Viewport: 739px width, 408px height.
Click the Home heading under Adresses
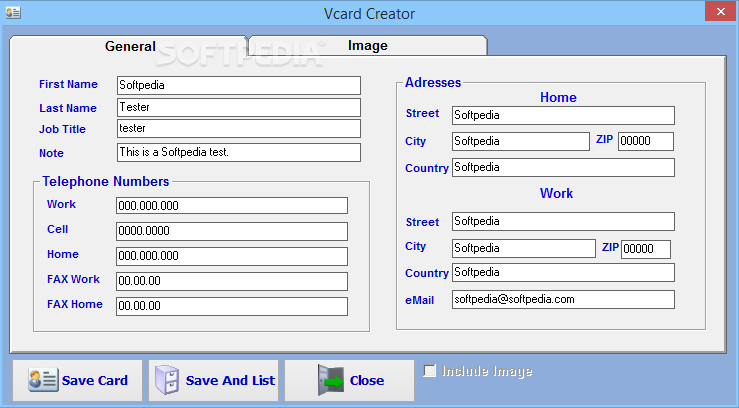(558, 98)
